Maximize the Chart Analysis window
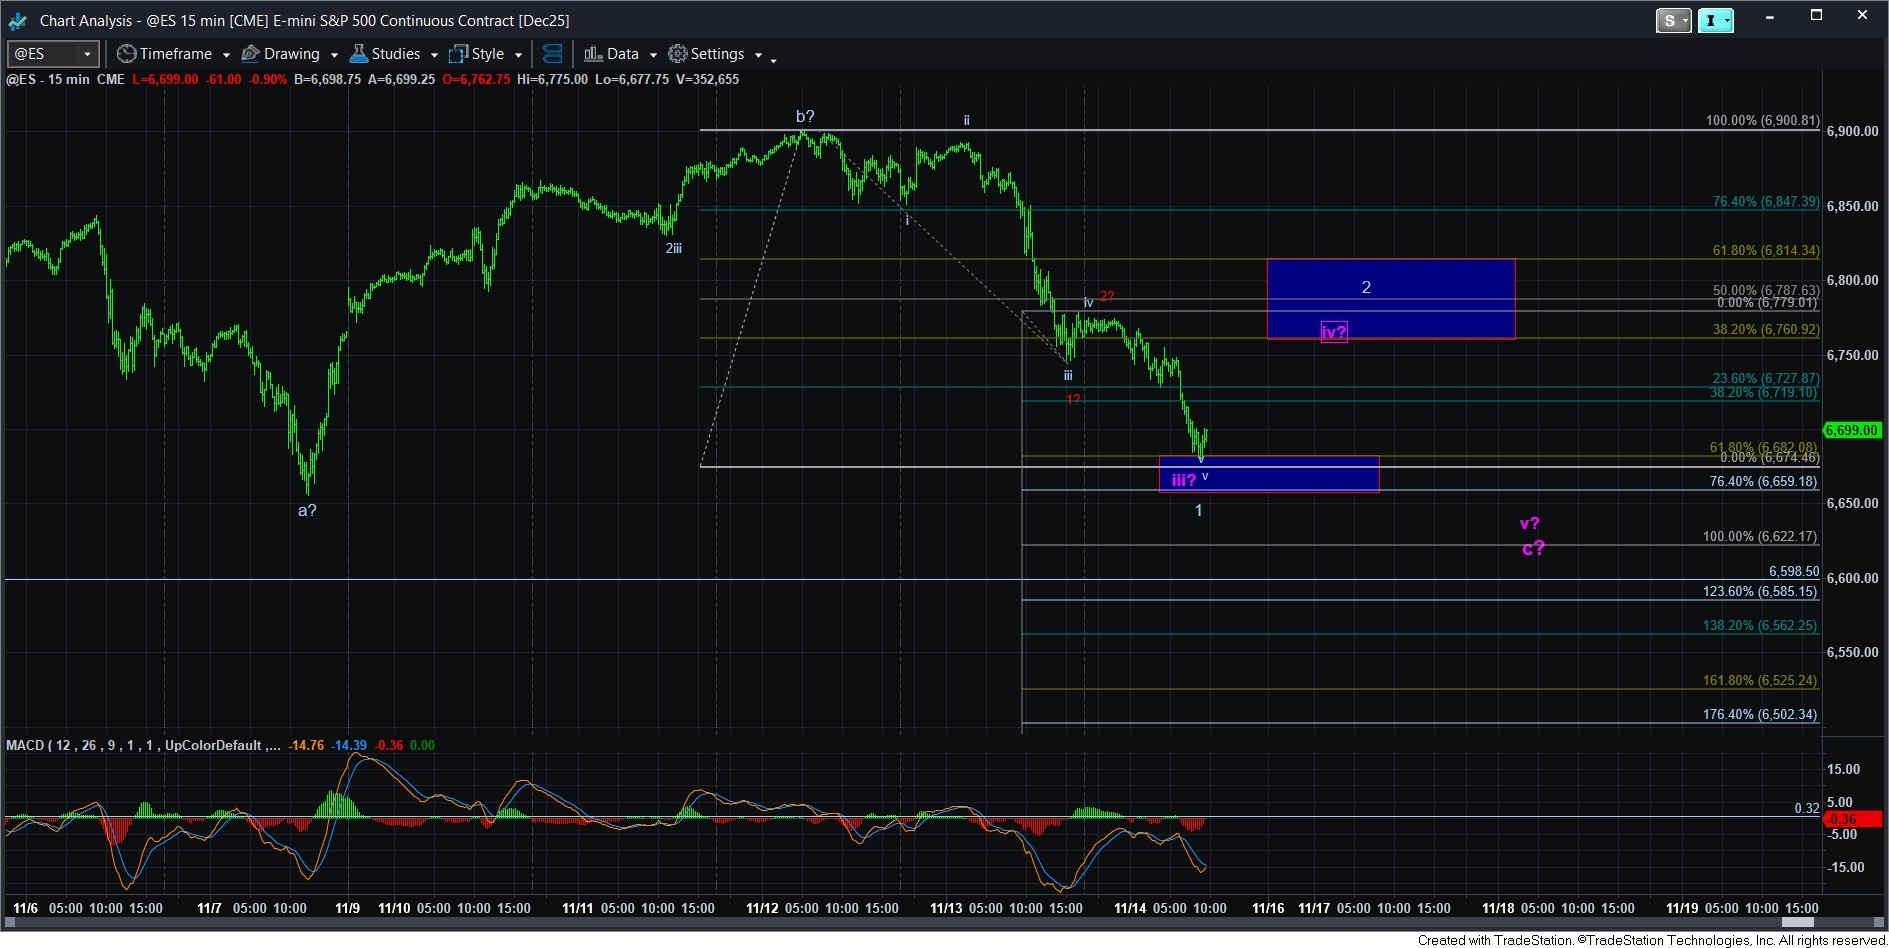The height and width of the screenshot is (948, 1889). pyautogui.click(x=1816, y=16)
